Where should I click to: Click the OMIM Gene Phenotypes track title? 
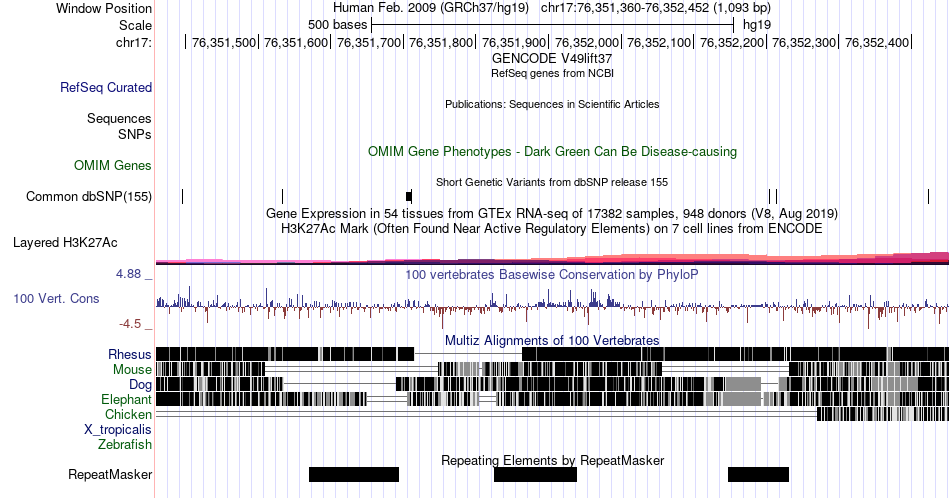[552, 151]
